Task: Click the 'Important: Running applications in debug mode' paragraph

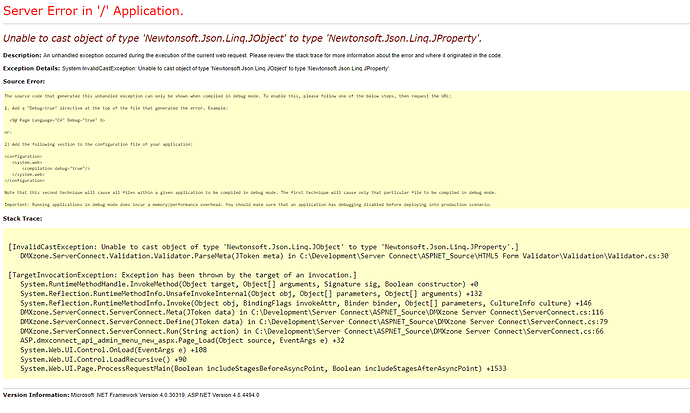Action: (x=248, y=205)
